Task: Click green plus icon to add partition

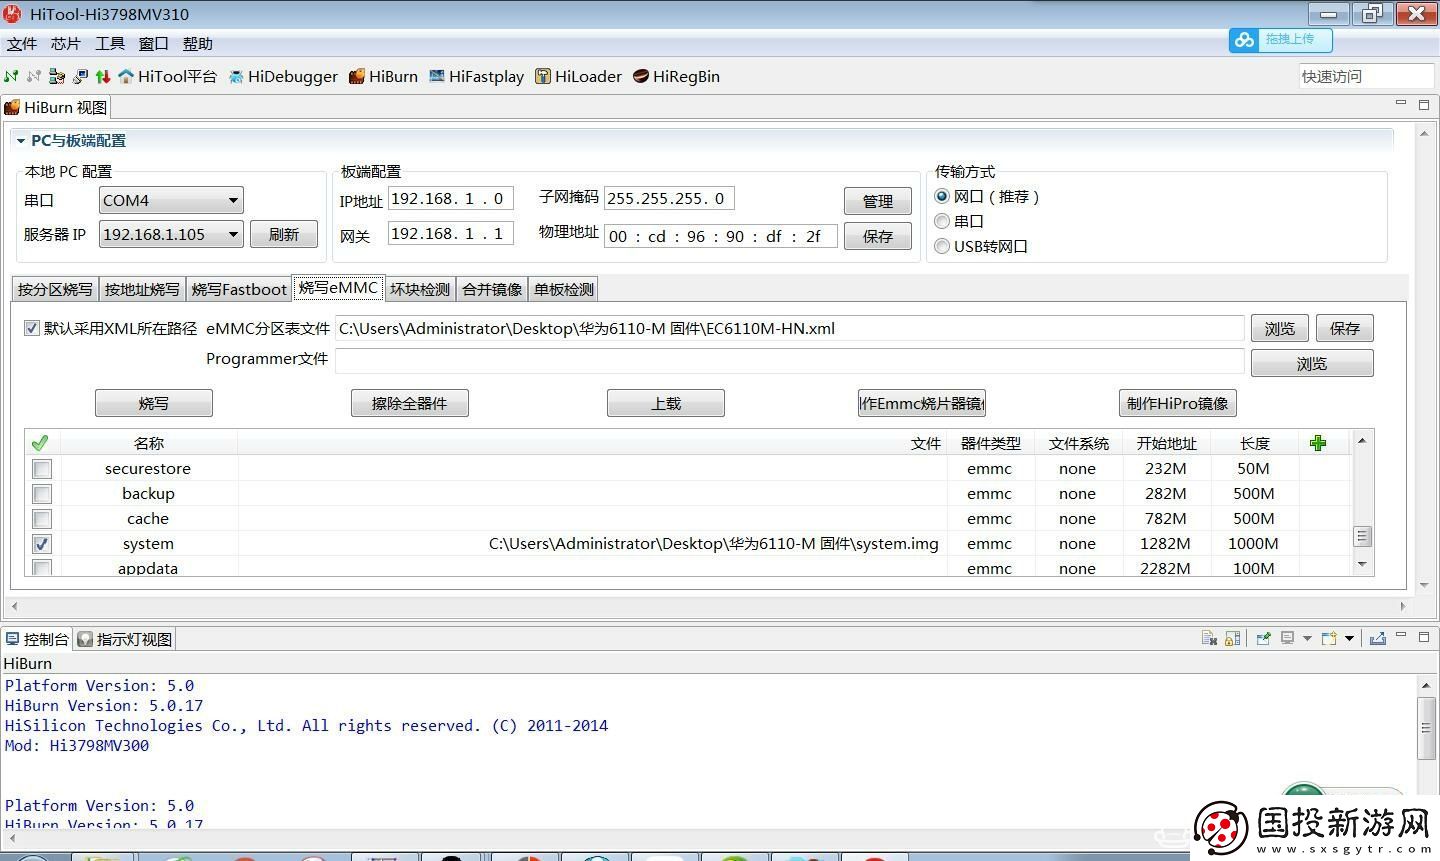Action: tap(1318, 443)
